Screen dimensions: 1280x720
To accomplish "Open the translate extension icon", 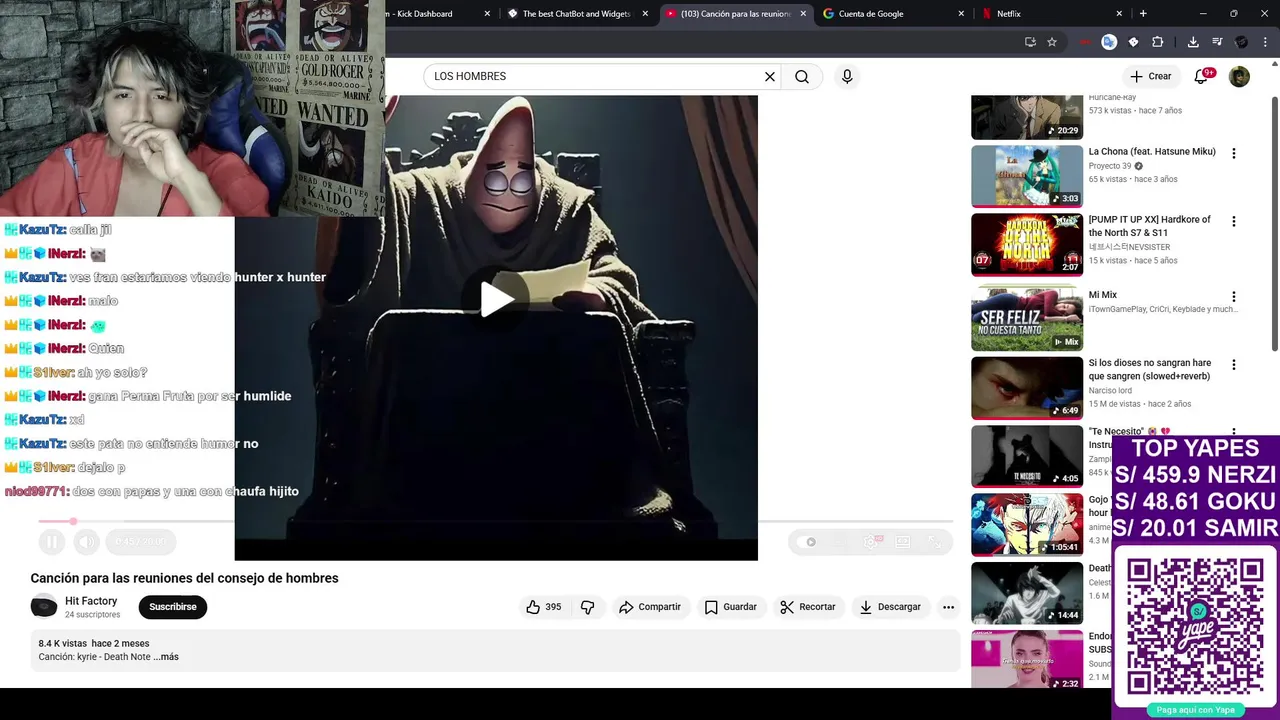I will click(x=1109, y=42).
